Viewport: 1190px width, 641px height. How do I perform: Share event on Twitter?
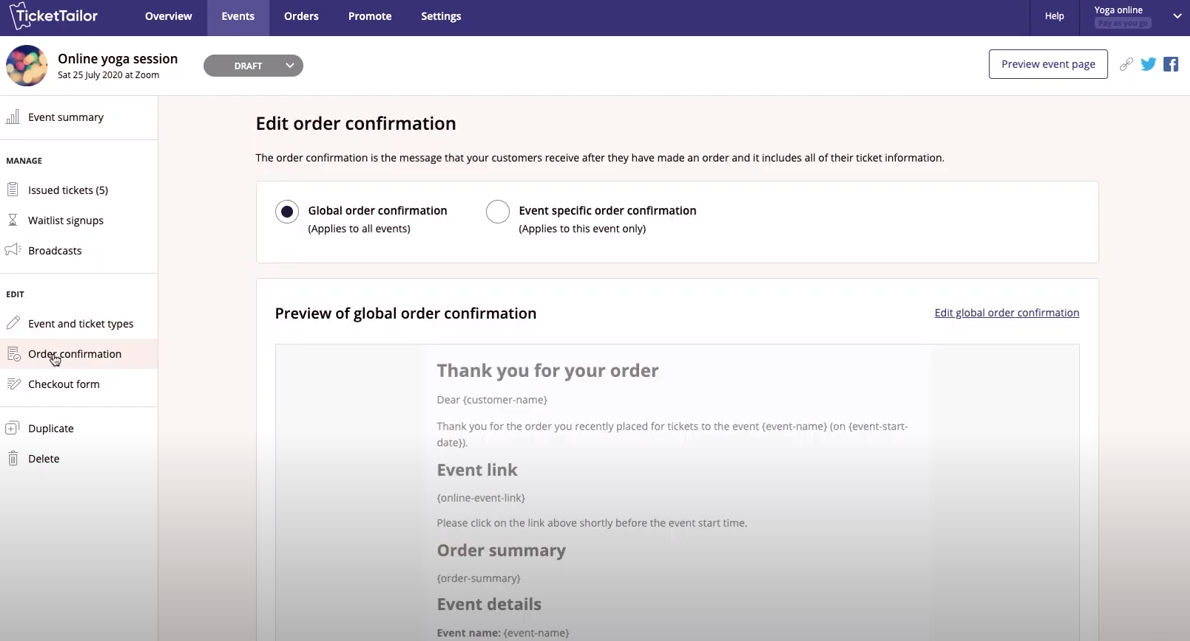click(x=1148, y=64)
